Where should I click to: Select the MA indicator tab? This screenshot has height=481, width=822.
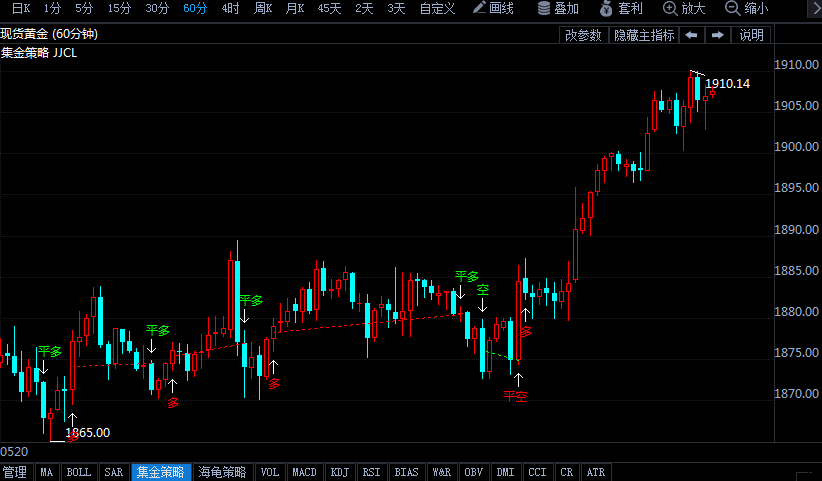click(47, 472)
